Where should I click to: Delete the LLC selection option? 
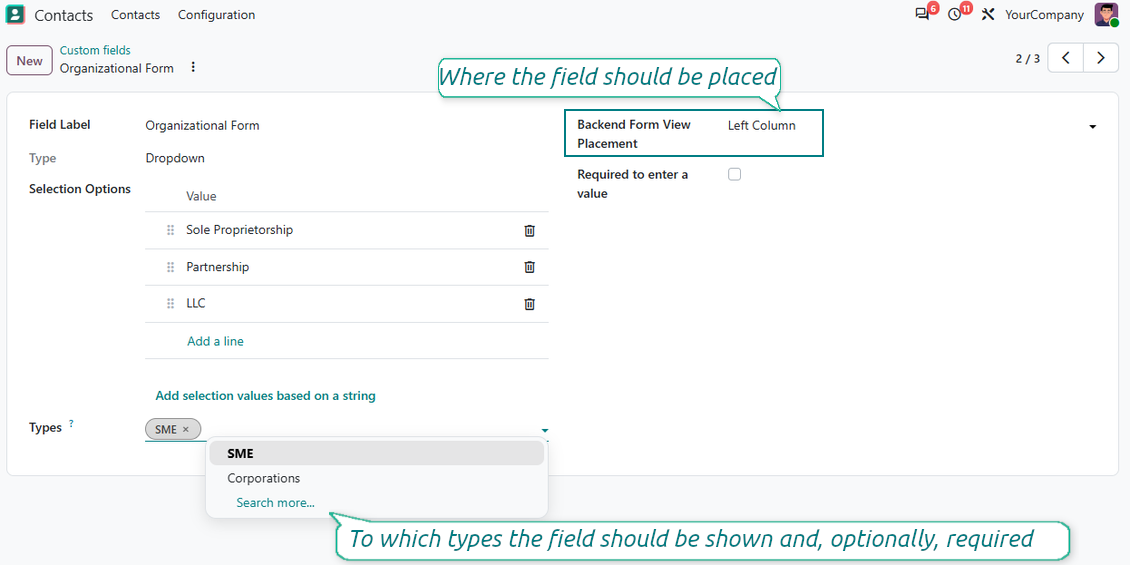(x=529, y=303)
